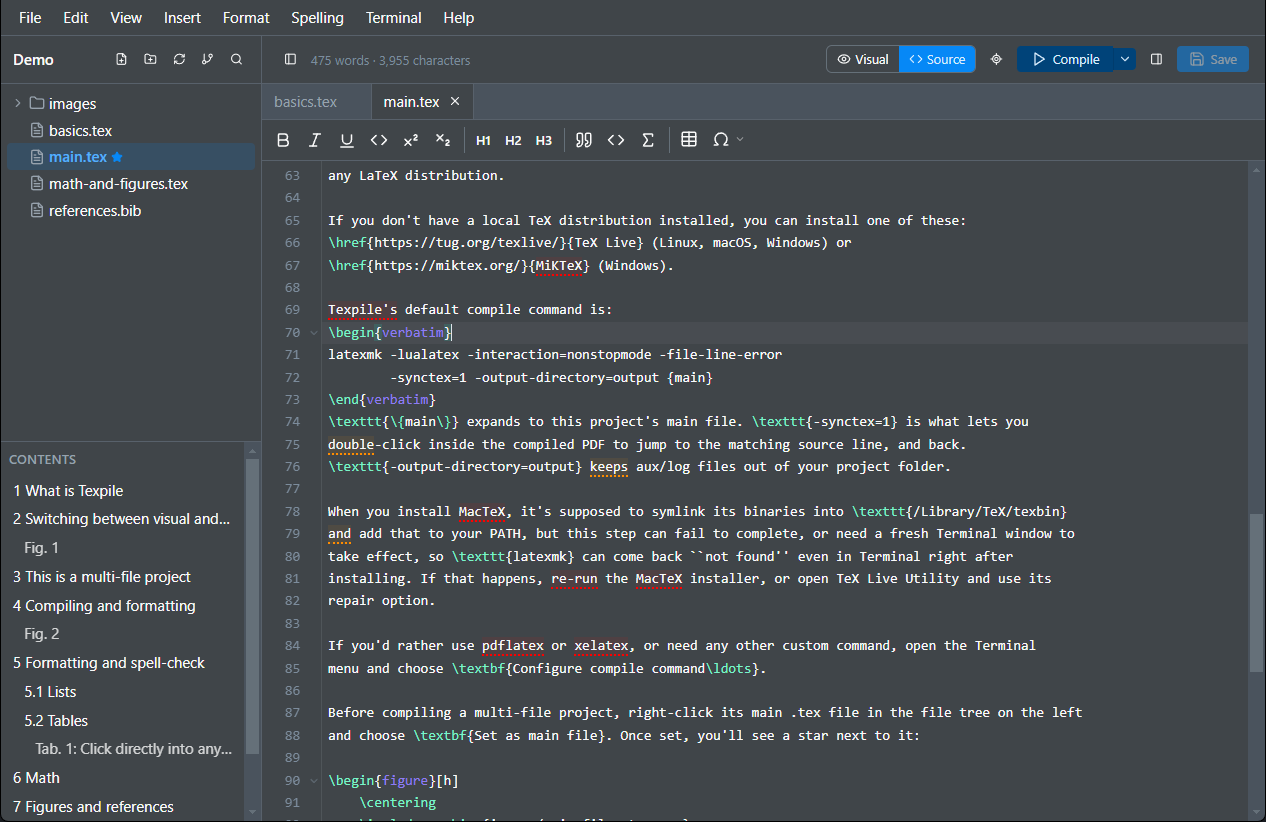Insert an H3 heading
Screen dimensions: 1266x822
click(x=543, y=140)
